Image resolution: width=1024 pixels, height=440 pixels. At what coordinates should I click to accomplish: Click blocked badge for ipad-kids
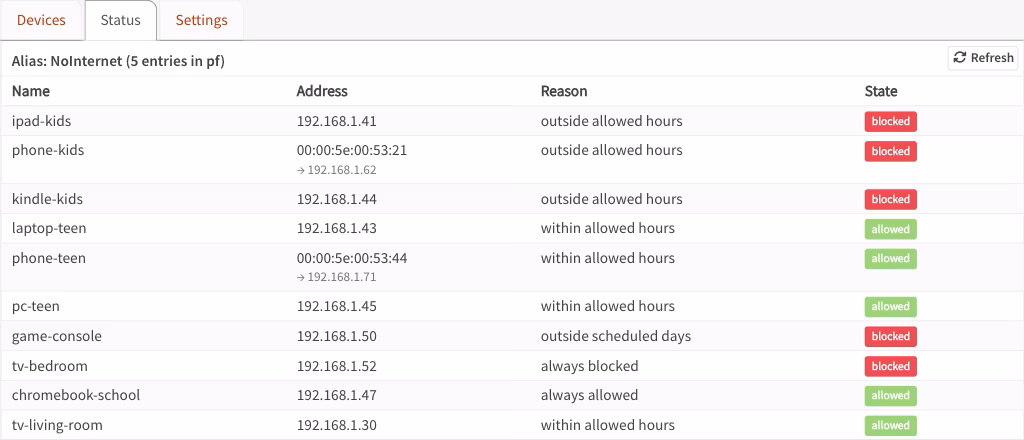(891, 121)
